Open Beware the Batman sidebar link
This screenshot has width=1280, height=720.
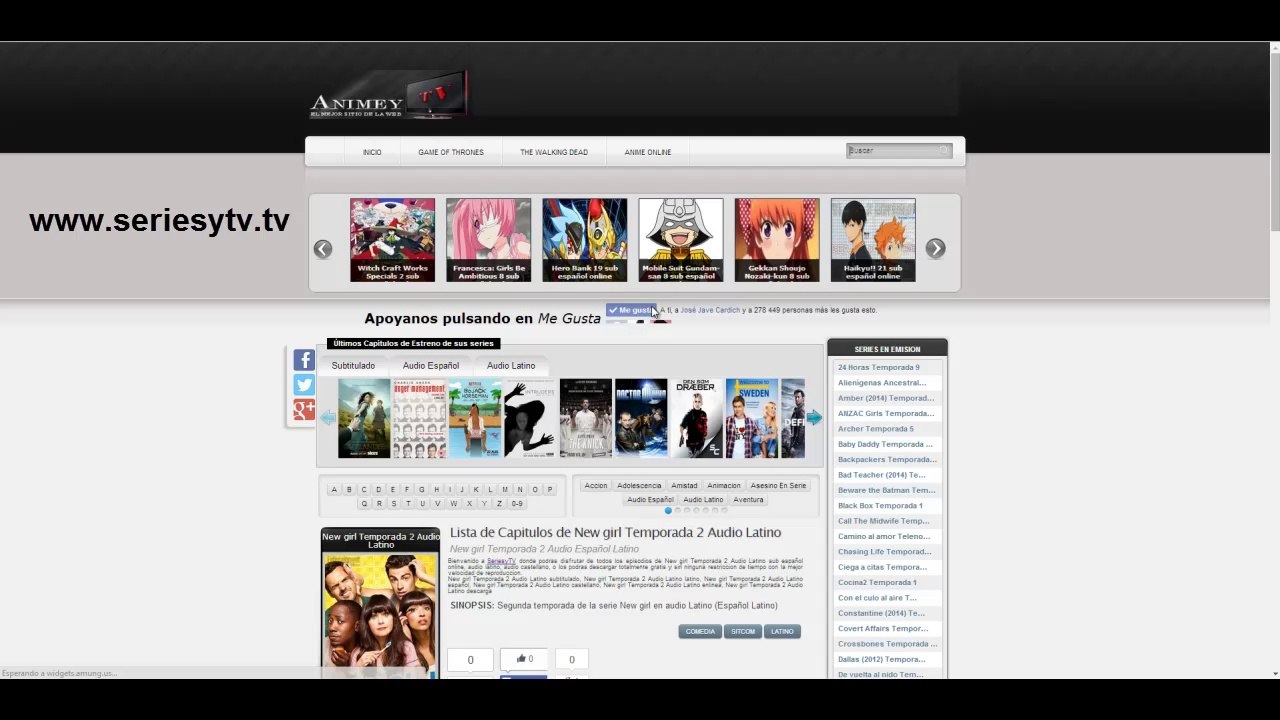[x=886, y=490]
